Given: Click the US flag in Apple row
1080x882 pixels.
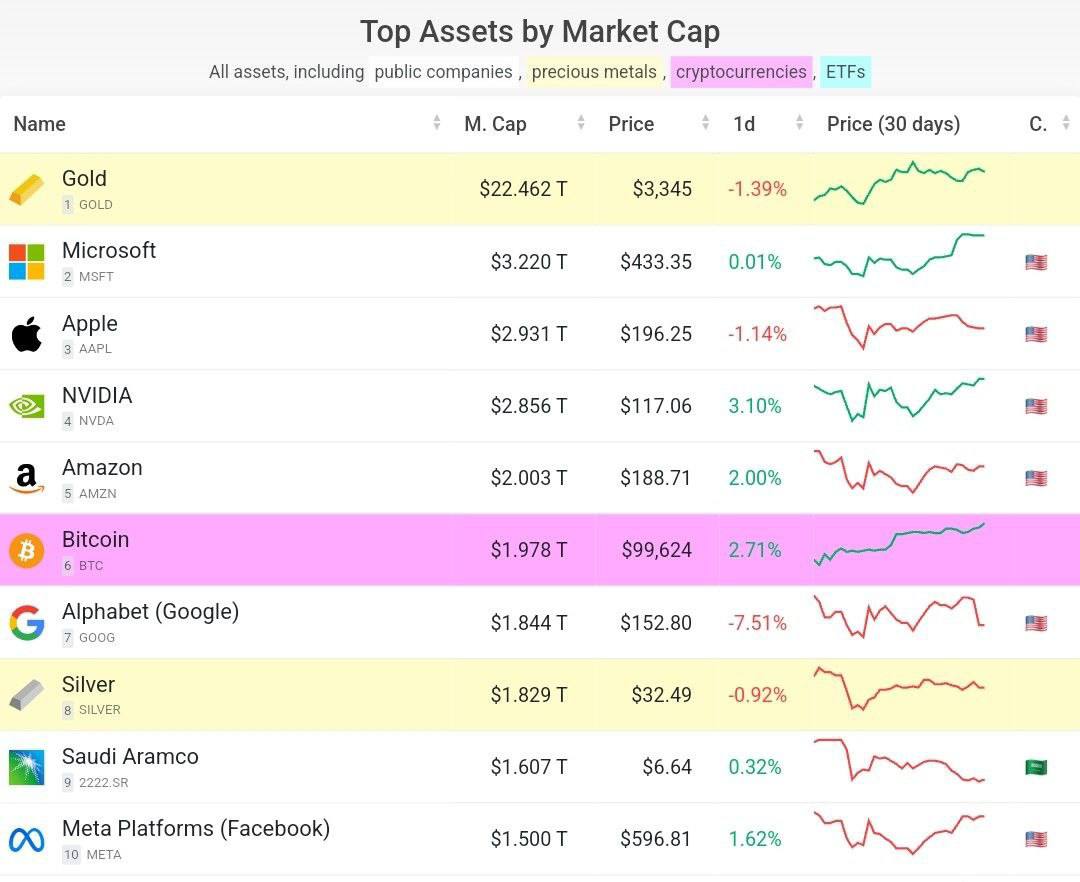Looking at the screenshot, I should click(x=1036, y=335).
